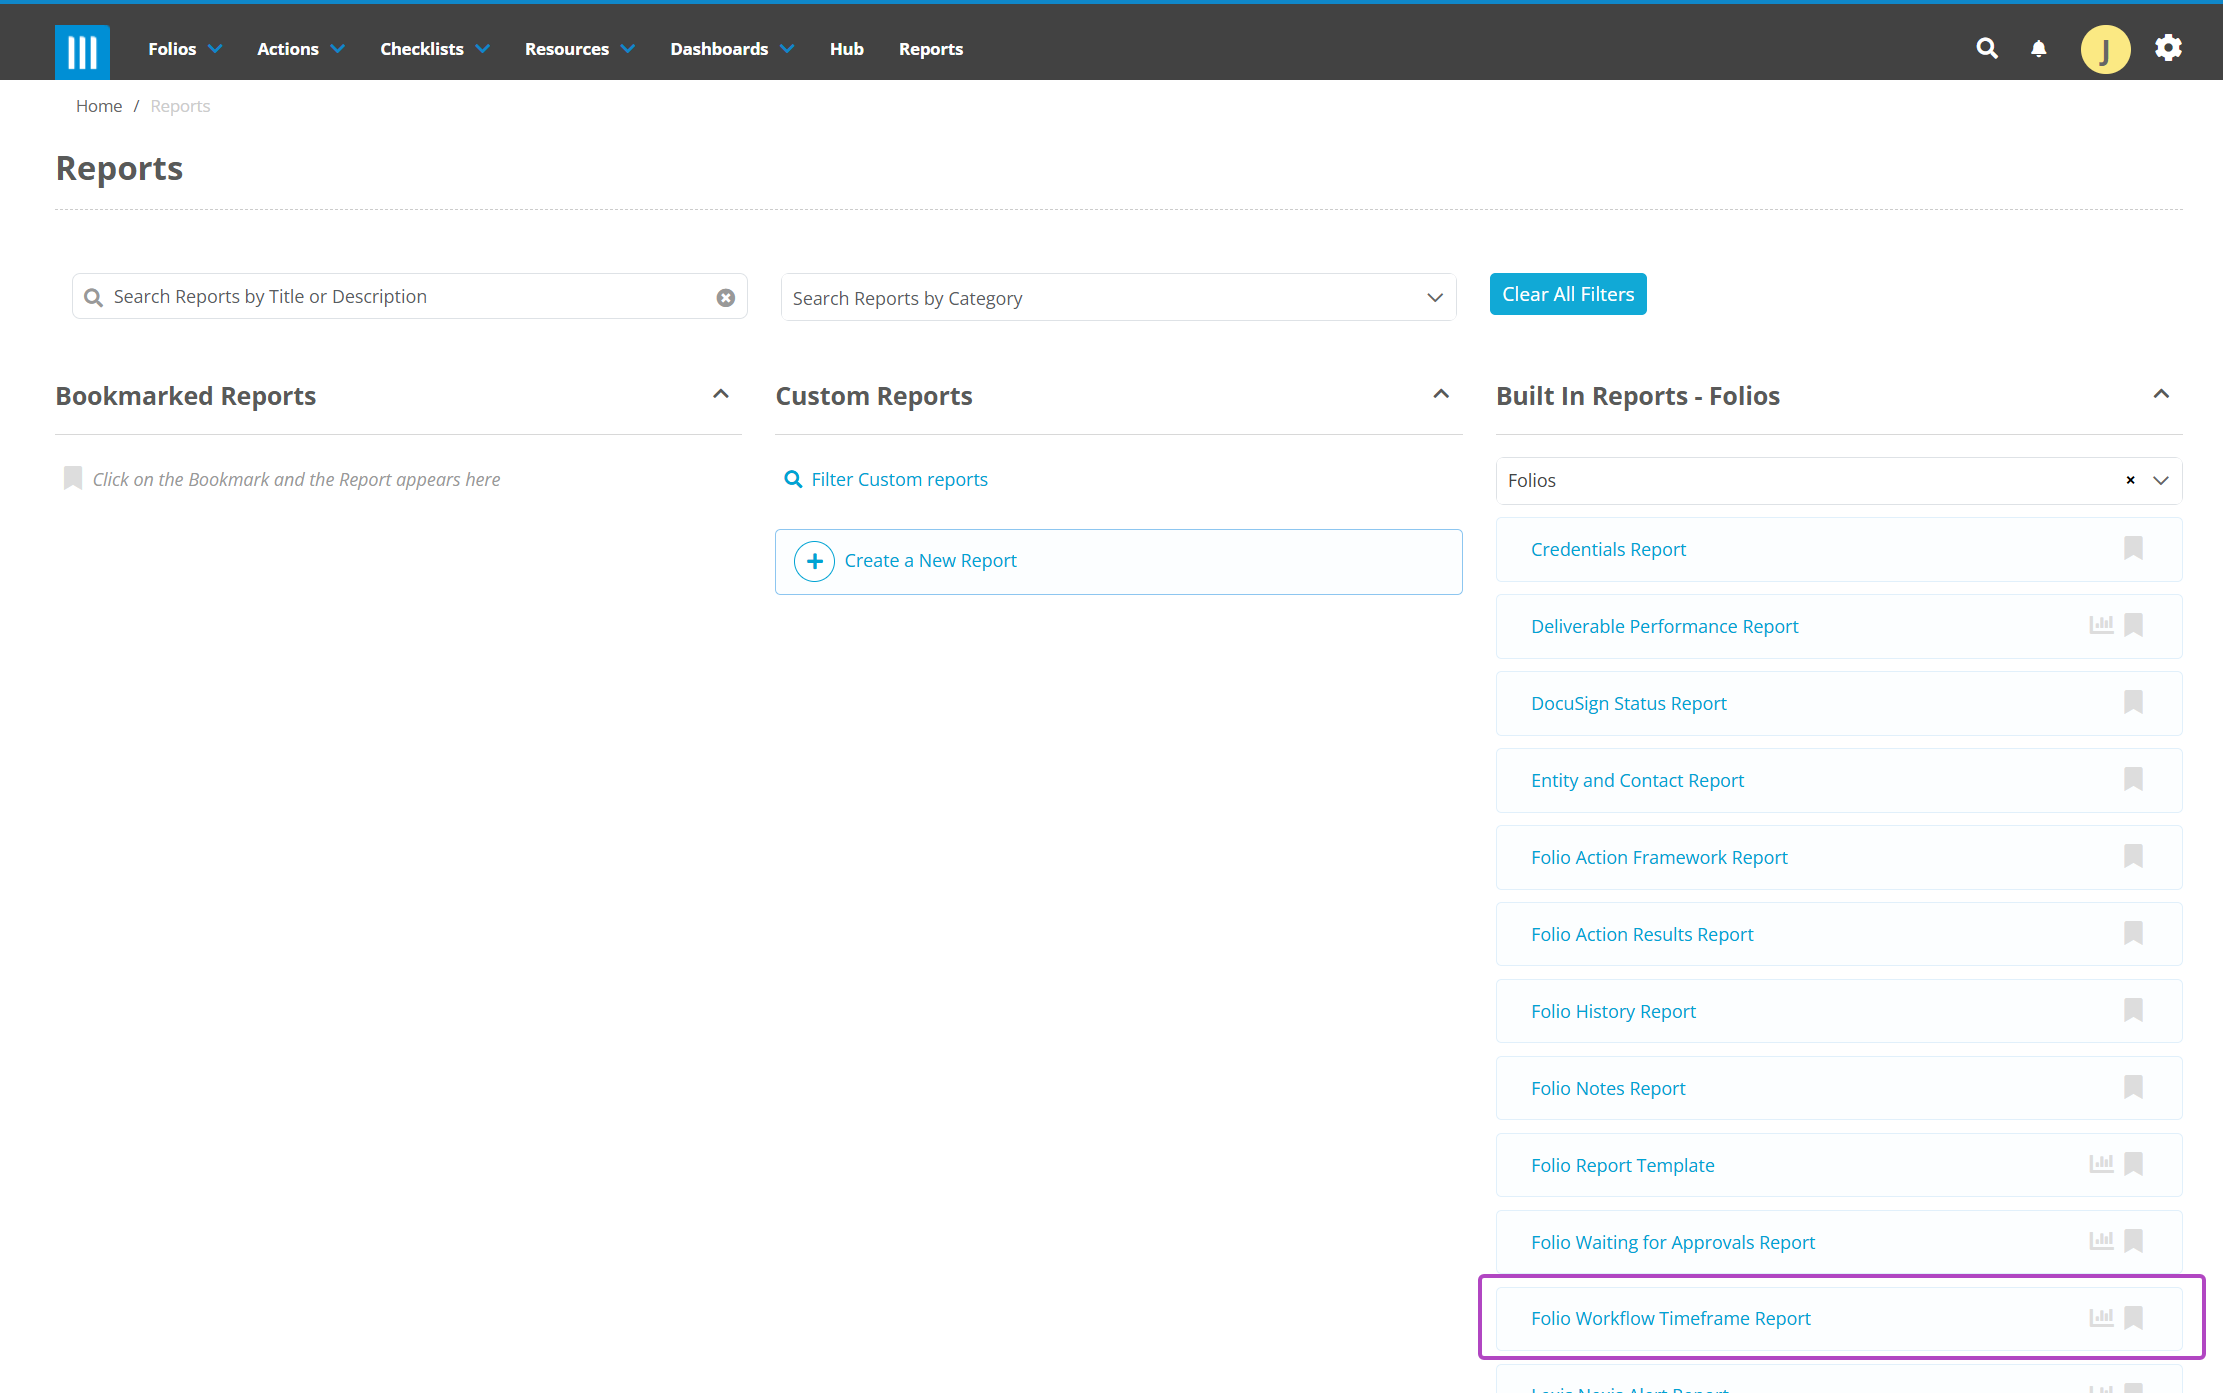Go to Reports in the top navigation
This screenshot has width=2223, height=1393.
[931, 49]
